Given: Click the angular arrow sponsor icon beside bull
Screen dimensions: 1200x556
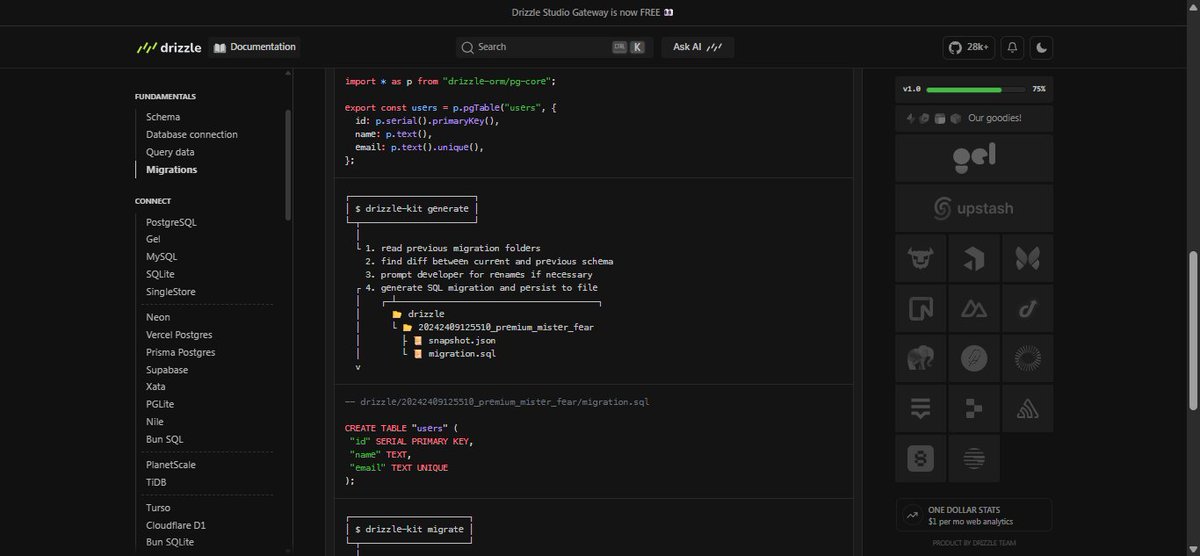Looking at the screenshot, I should pyautogui.click(x=974, y=259).
